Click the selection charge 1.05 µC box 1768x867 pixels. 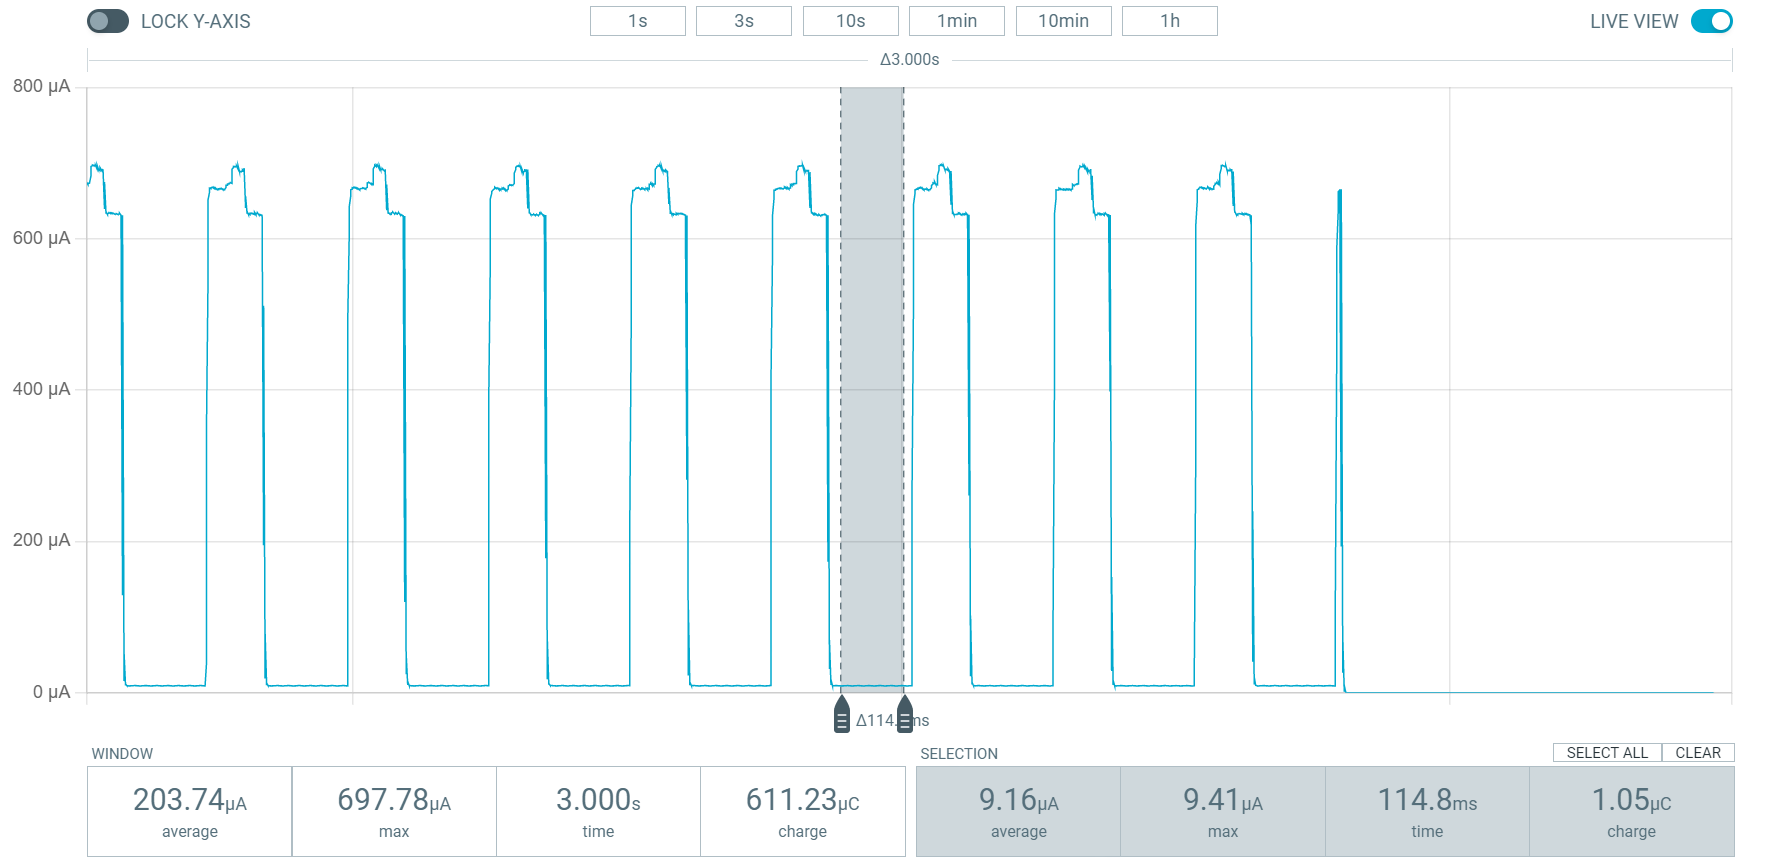(x=1631, y=811)
